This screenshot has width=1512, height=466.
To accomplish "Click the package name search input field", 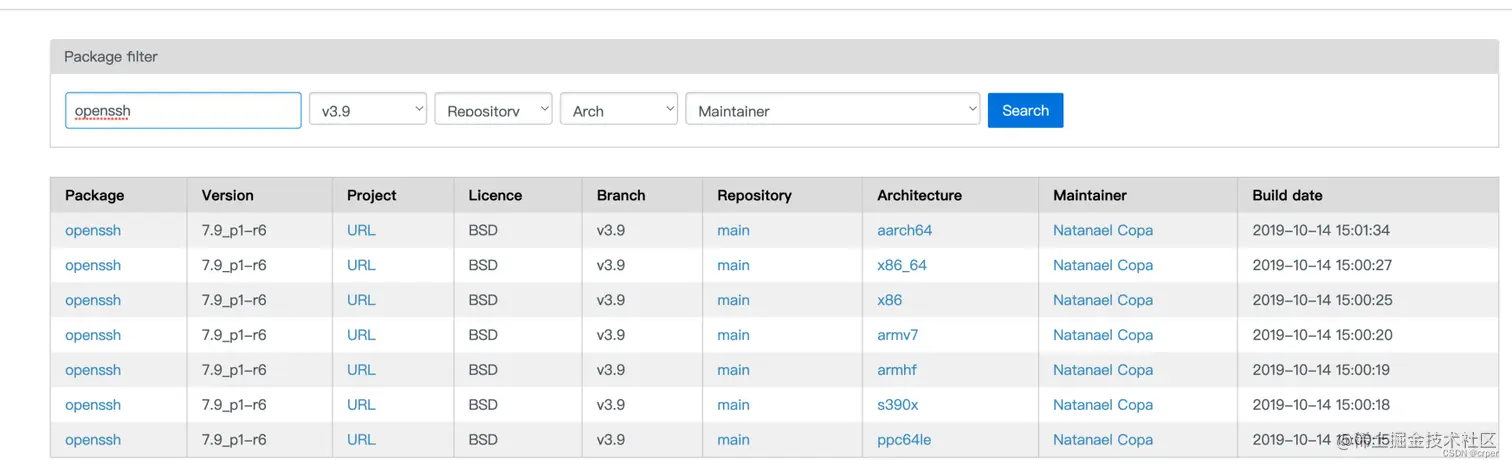I will click(183, 111).
